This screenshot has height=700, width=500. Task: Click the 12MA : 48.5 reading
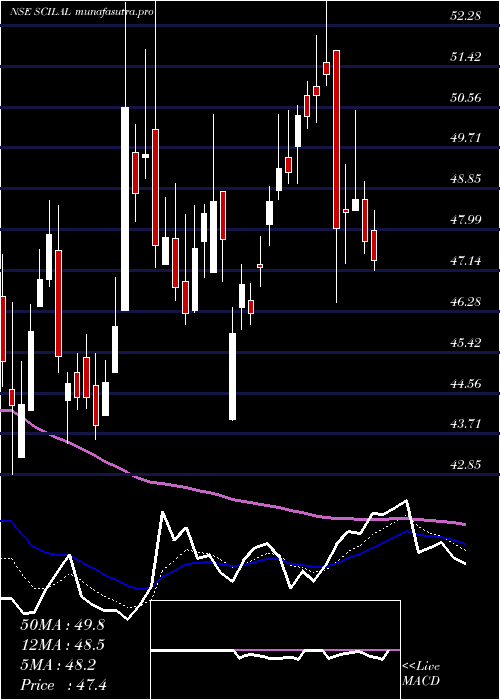coord(62,645)
